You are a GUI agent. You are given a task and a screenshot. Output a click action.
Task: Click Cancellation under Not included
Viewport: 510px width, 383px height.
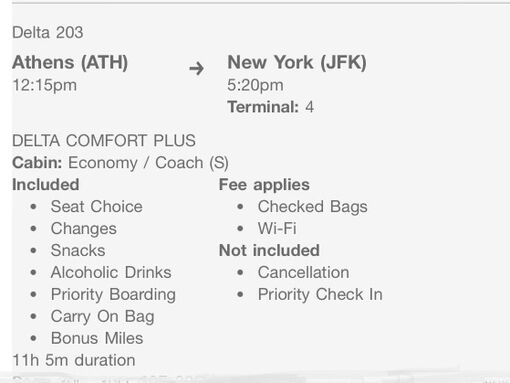304,273
